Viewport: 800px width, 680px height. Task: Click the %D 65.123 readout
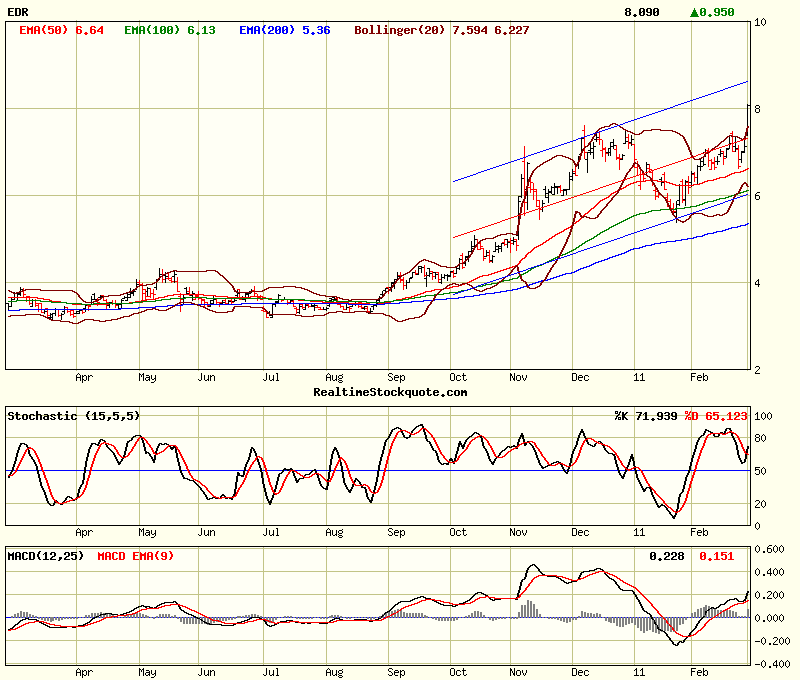[x=716, y=416]
